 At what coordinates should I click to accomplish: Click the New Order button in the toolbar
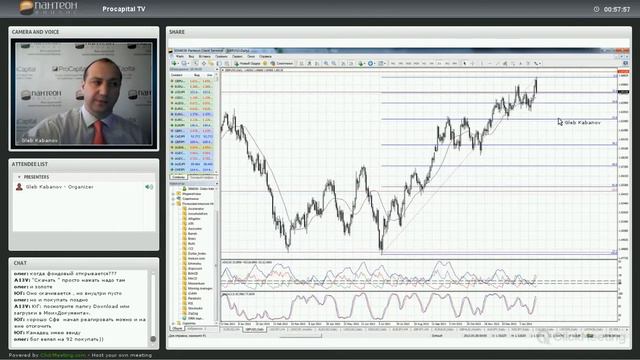247,63
